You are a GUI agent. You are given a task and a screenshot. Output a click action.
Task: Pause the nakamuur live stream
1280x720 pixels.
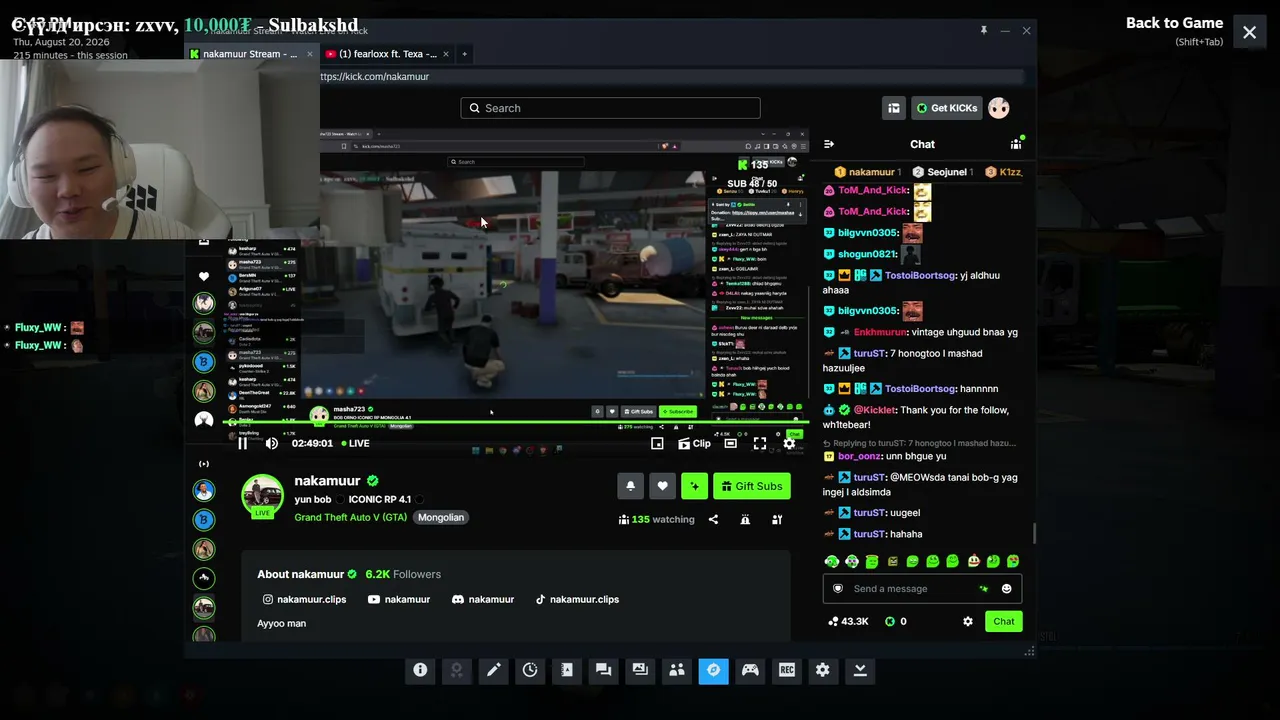point(242,443)
